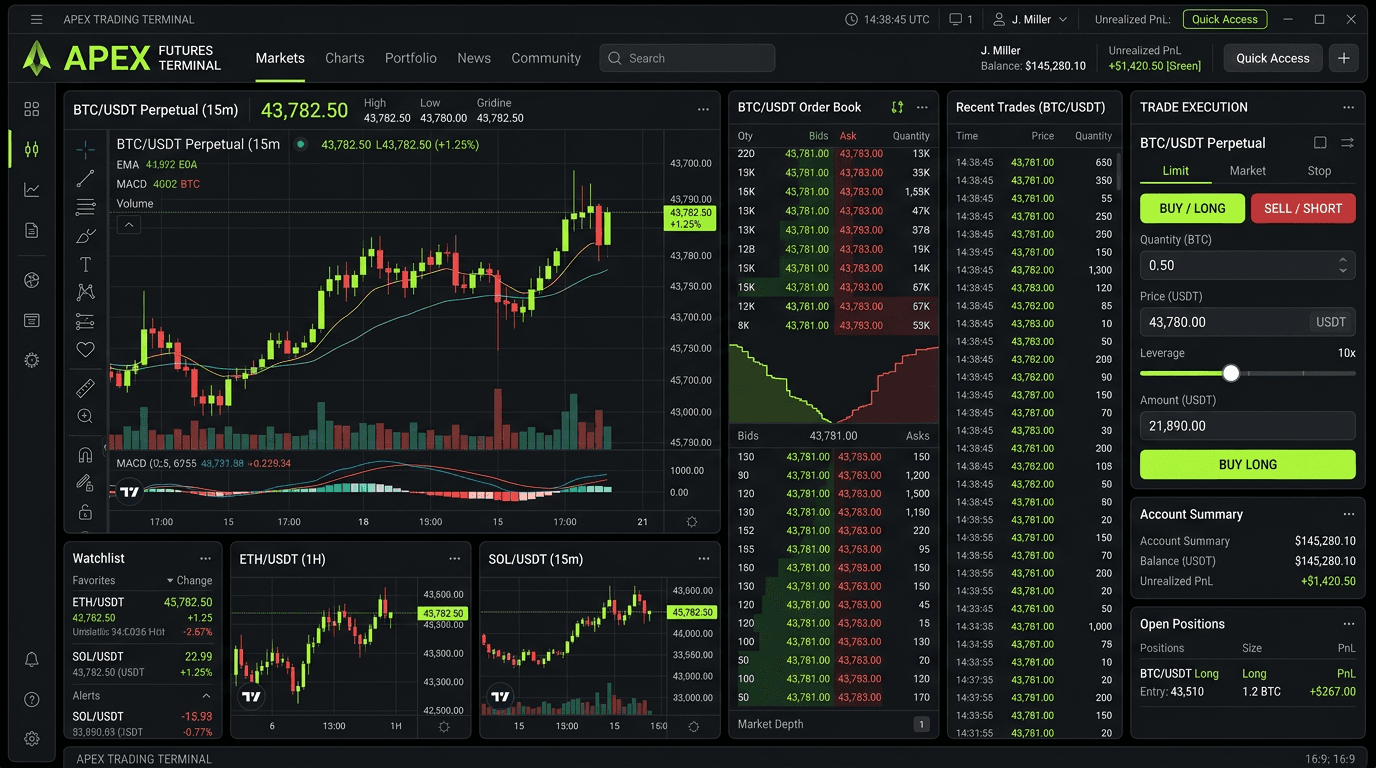Click the zoom-in magnifier tool
1376x768 pixels.
pos(86,416)
